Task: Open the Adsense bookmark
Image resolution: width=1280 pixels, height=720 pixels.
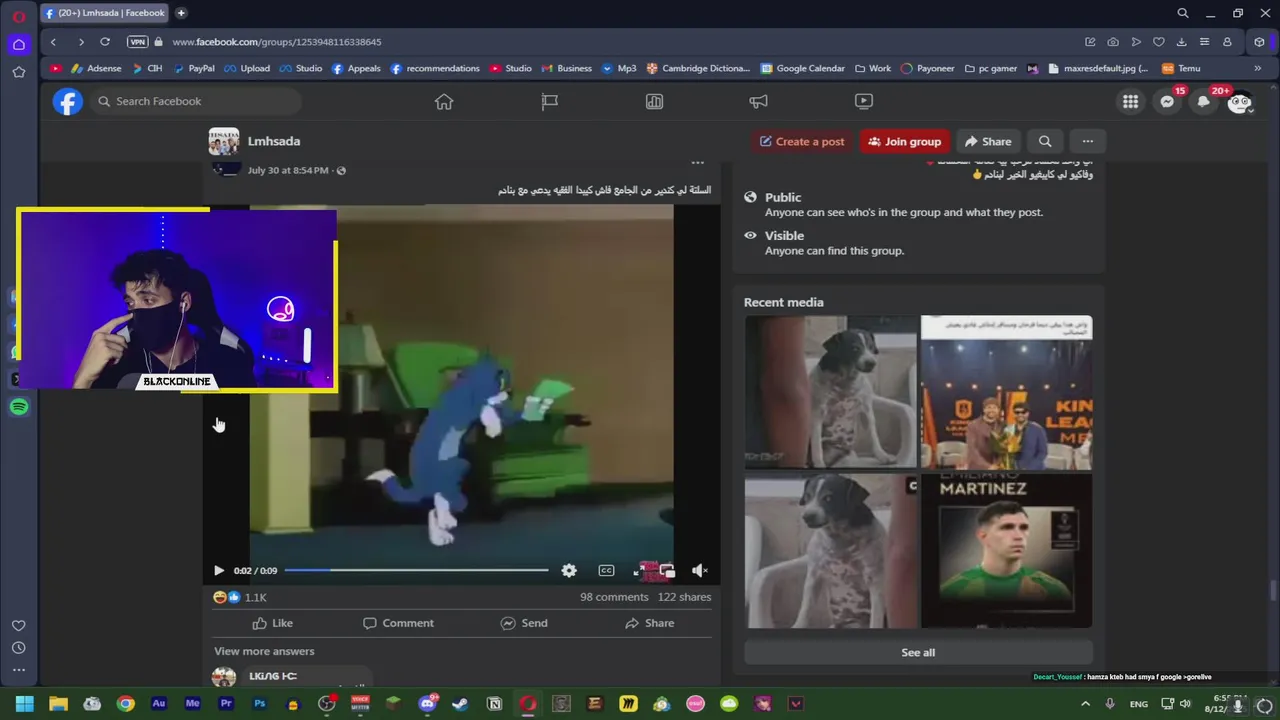Action: (96, 68)
